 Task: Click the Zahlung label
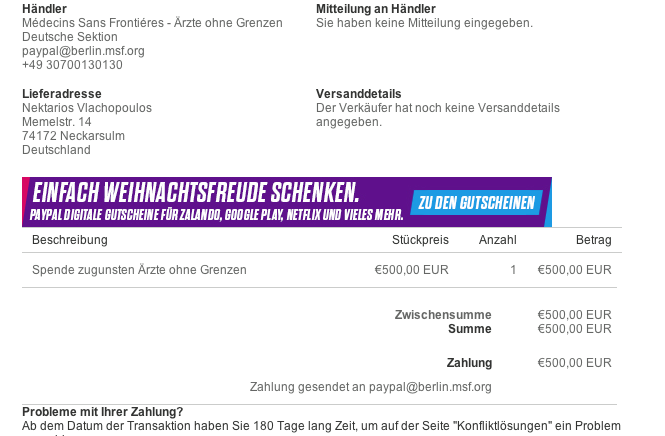point(469,363)
